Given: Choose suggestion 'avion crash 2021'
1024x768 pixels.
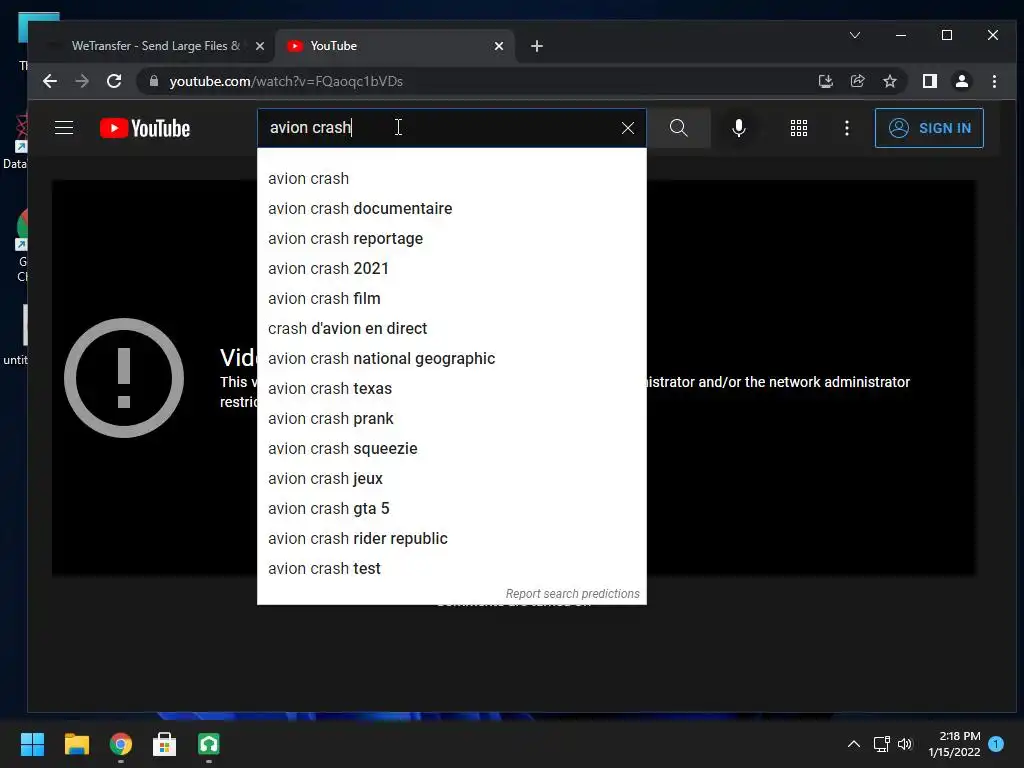Looking at the screenshot, I should pos(452,268).
